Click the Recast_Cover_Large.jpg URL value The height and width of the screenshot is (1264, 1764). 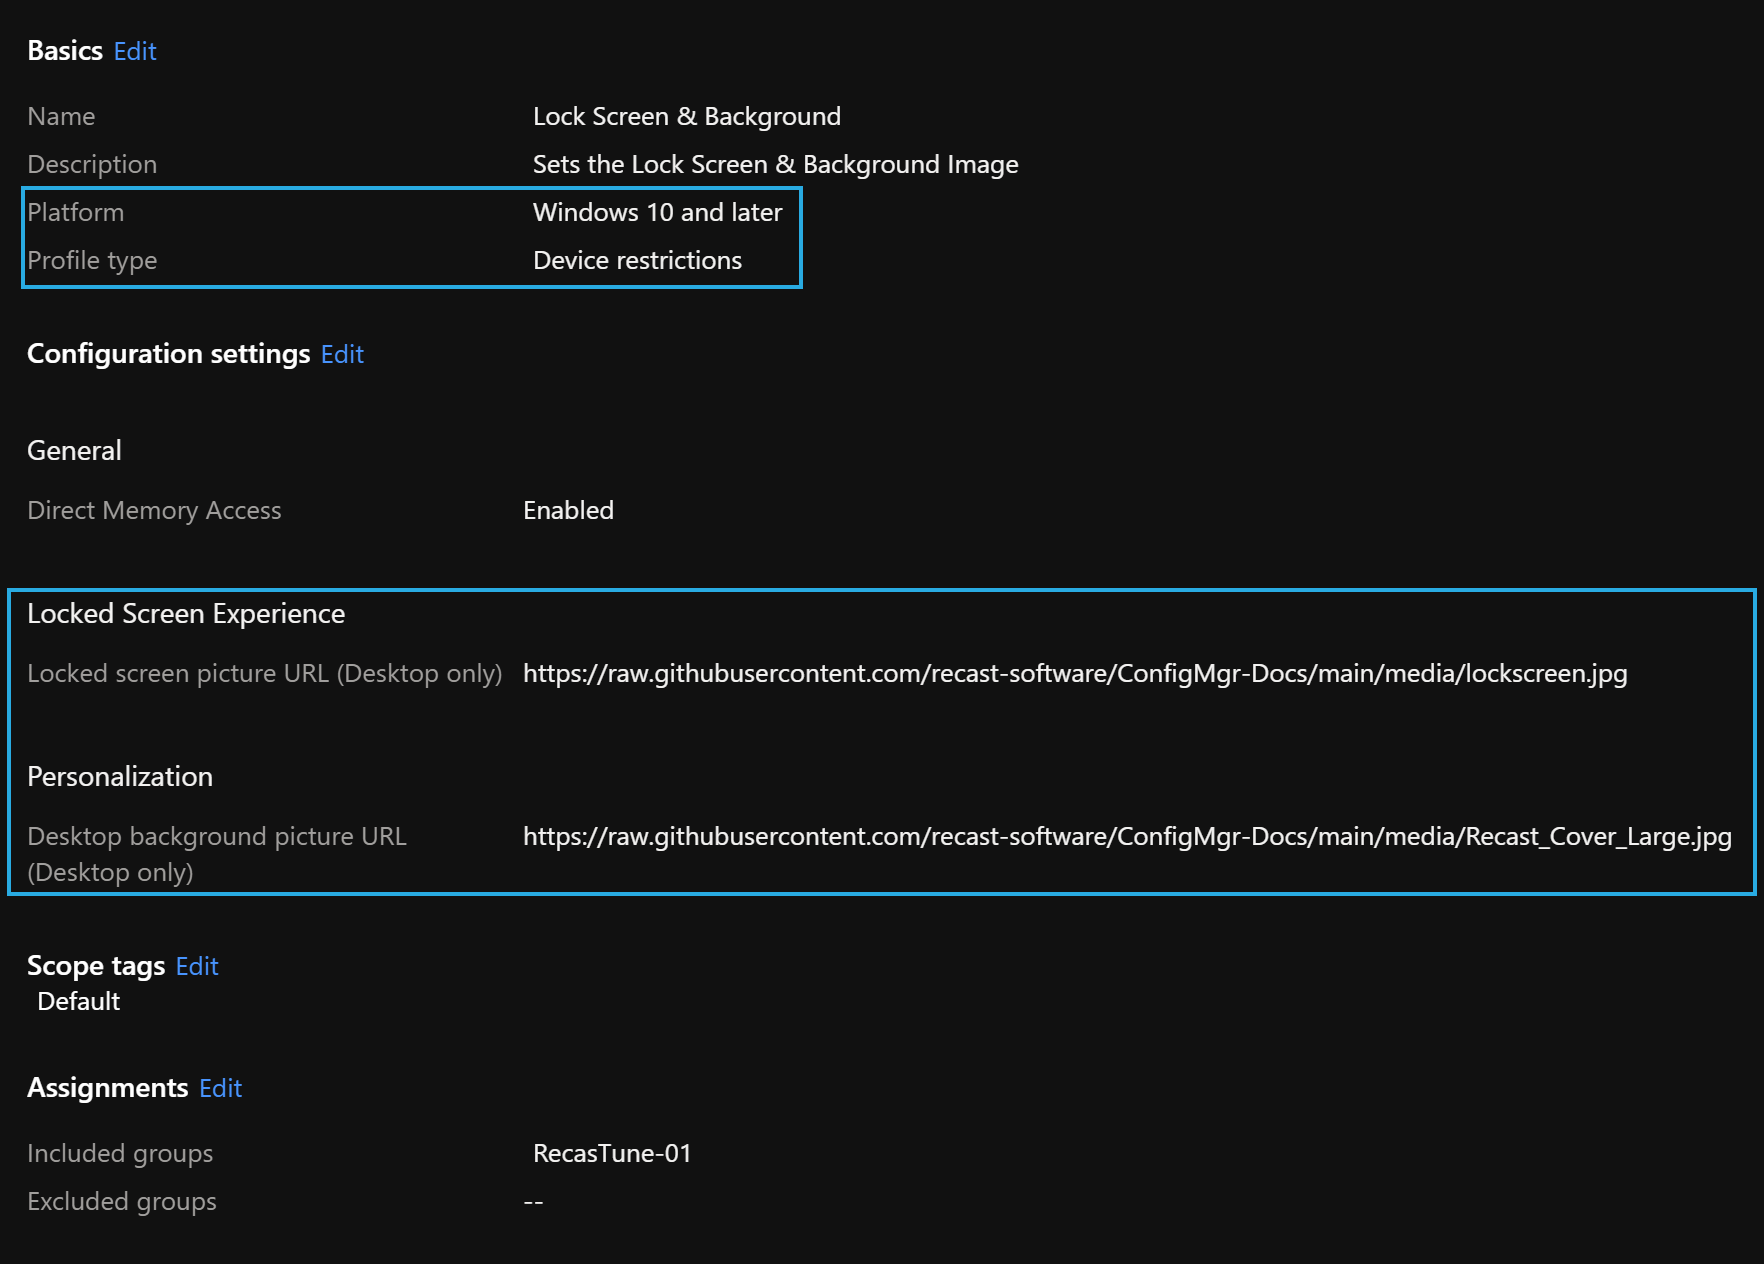(1127, 837)
